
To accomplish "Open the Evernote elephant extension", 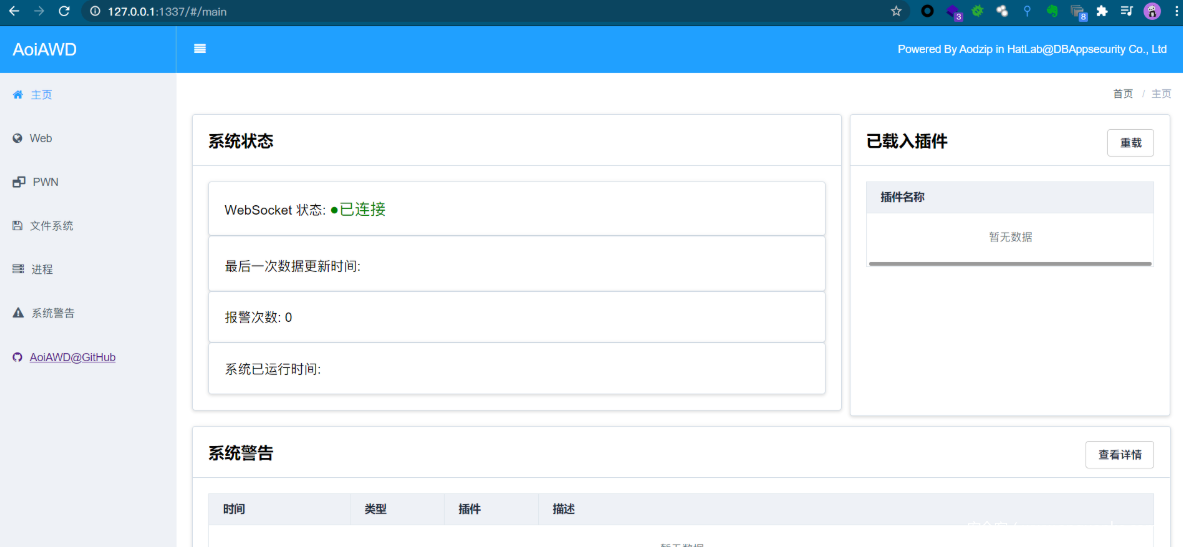I will coord(1052,11).
